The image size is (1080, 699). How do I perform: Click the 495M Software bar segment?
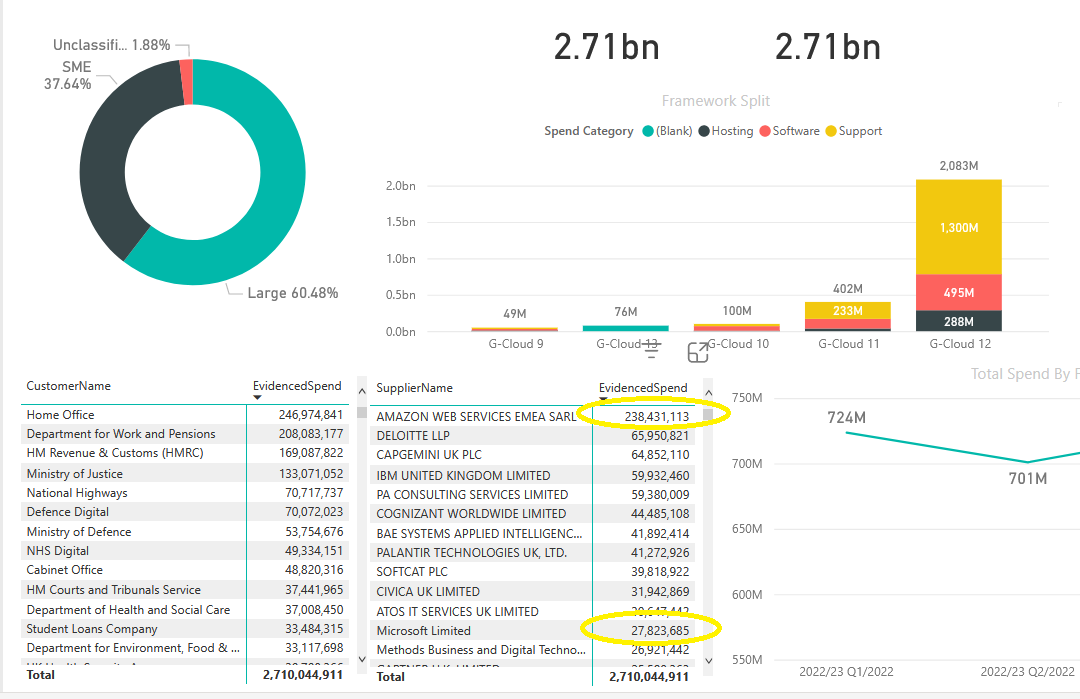tap(959, 293)
